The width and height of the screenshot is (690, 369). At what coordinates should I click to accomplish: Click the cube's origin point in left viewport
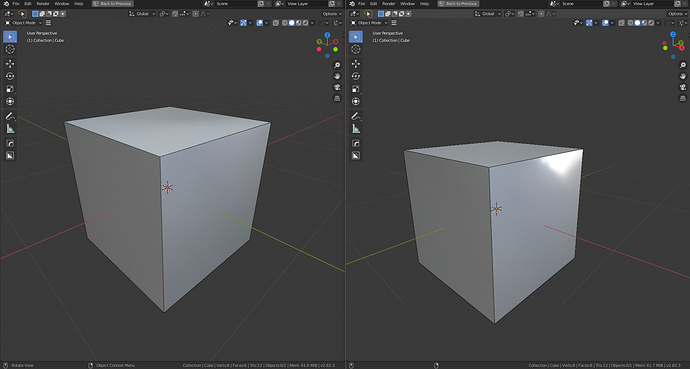[x=167, y=188]
